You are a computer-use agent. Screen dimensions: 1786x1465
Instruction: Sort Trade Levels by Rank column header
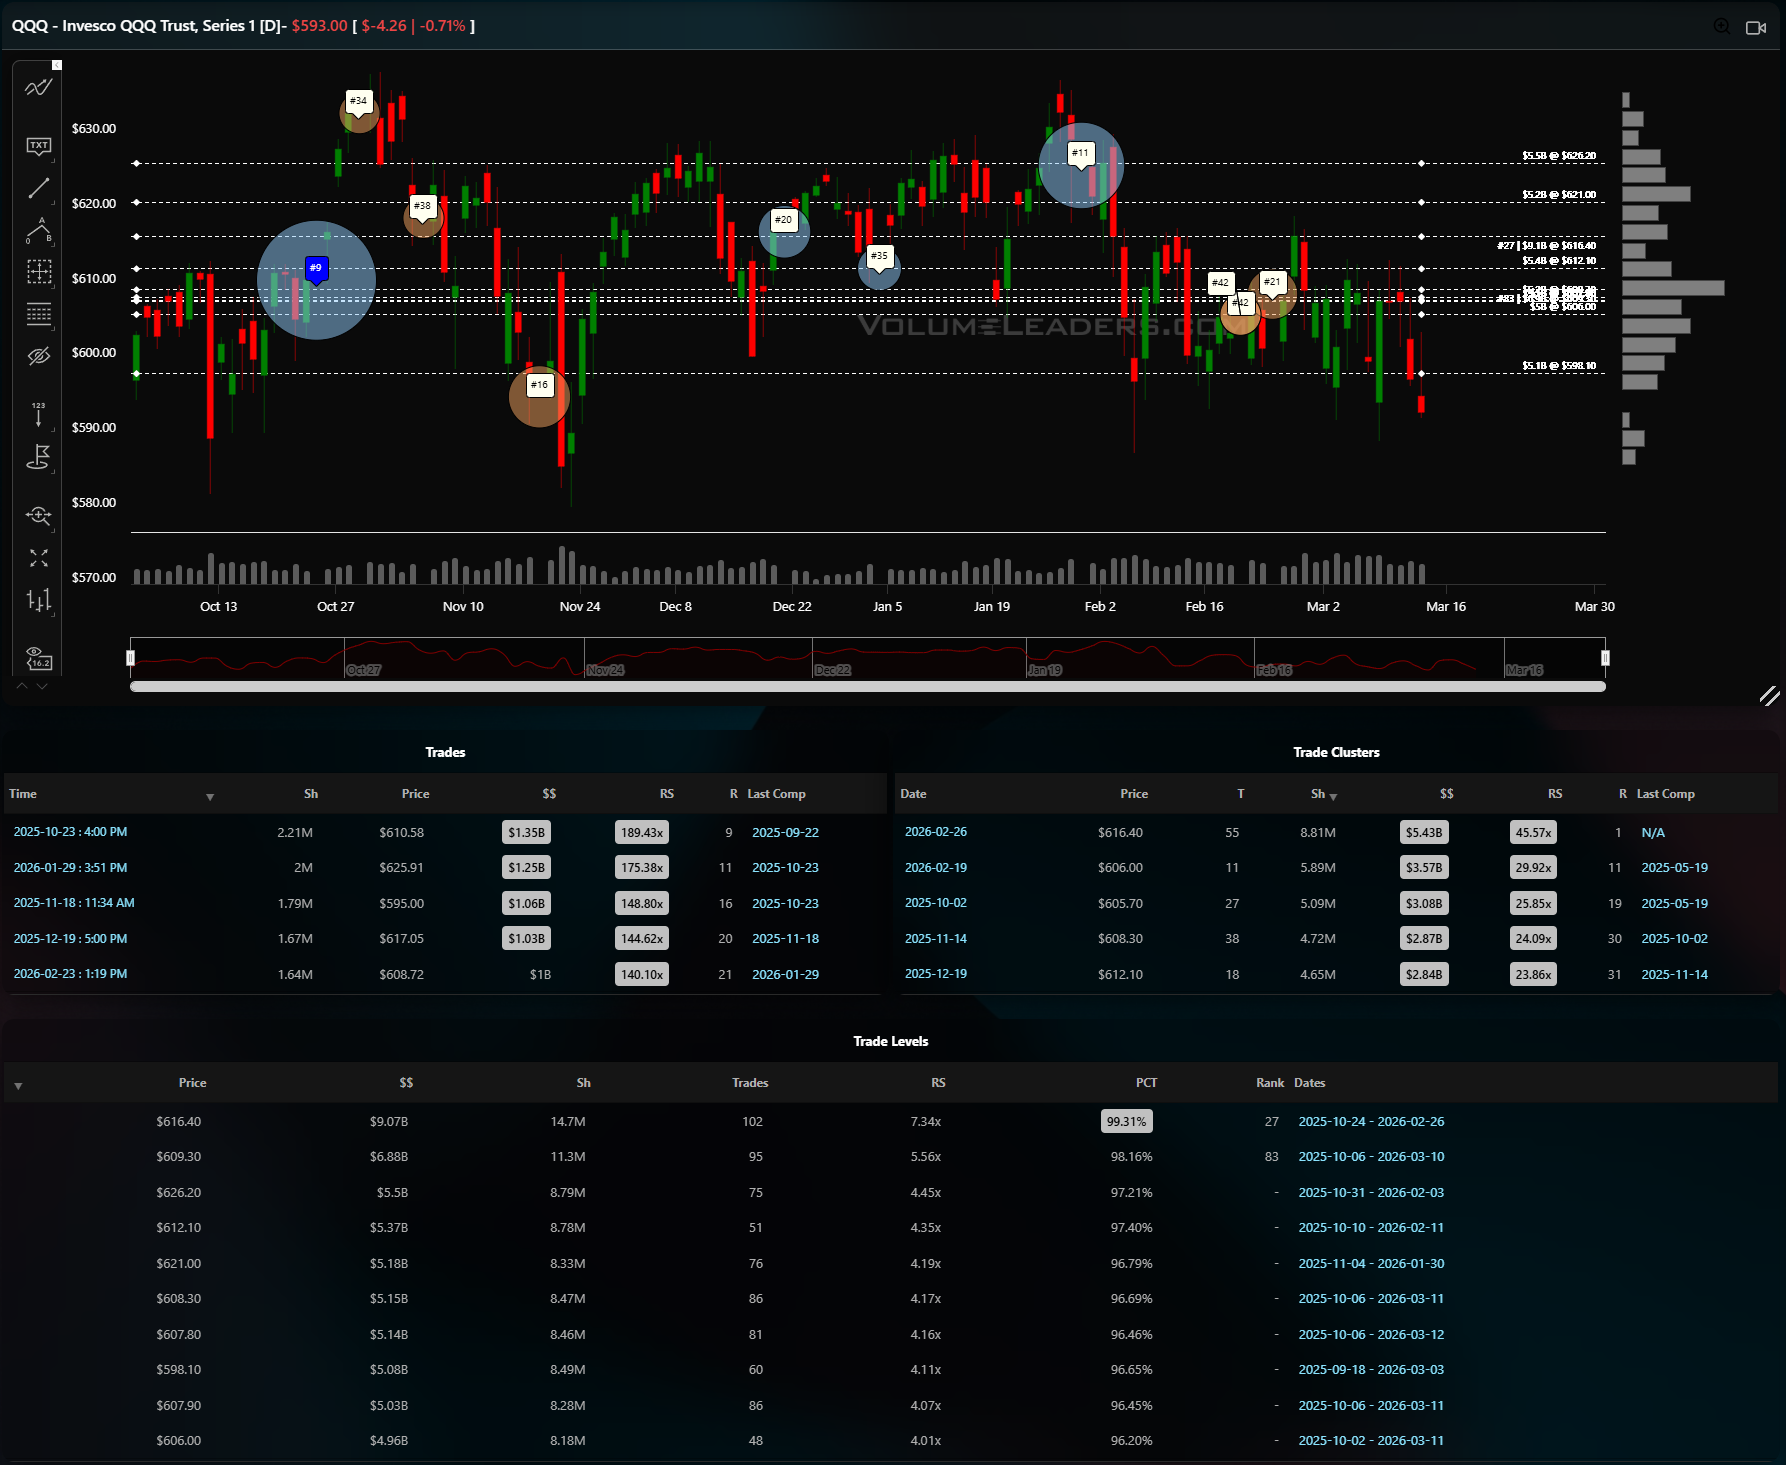pyautogui.click(x=1270, y=1083)
